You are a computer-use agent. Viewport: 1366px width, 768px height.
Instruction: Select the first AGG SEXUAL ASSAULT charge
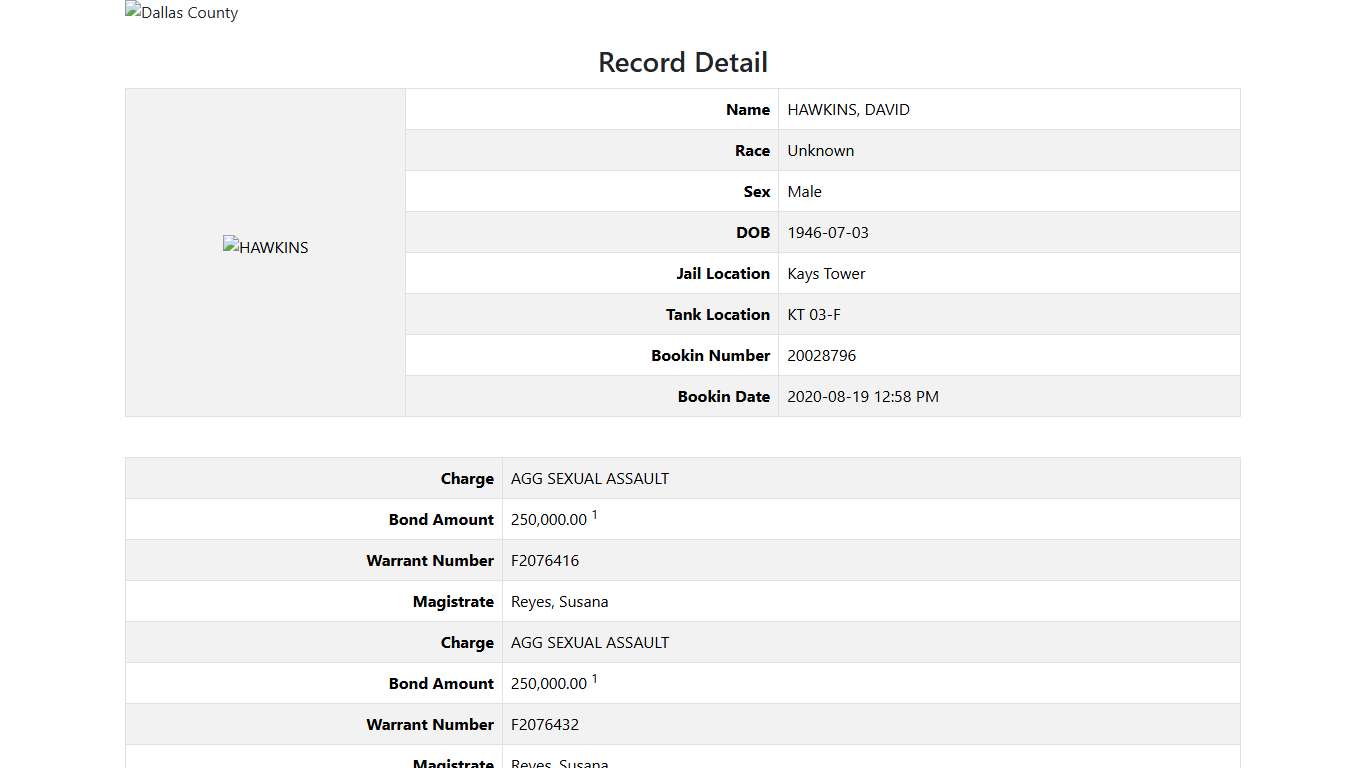click(589, 478)
